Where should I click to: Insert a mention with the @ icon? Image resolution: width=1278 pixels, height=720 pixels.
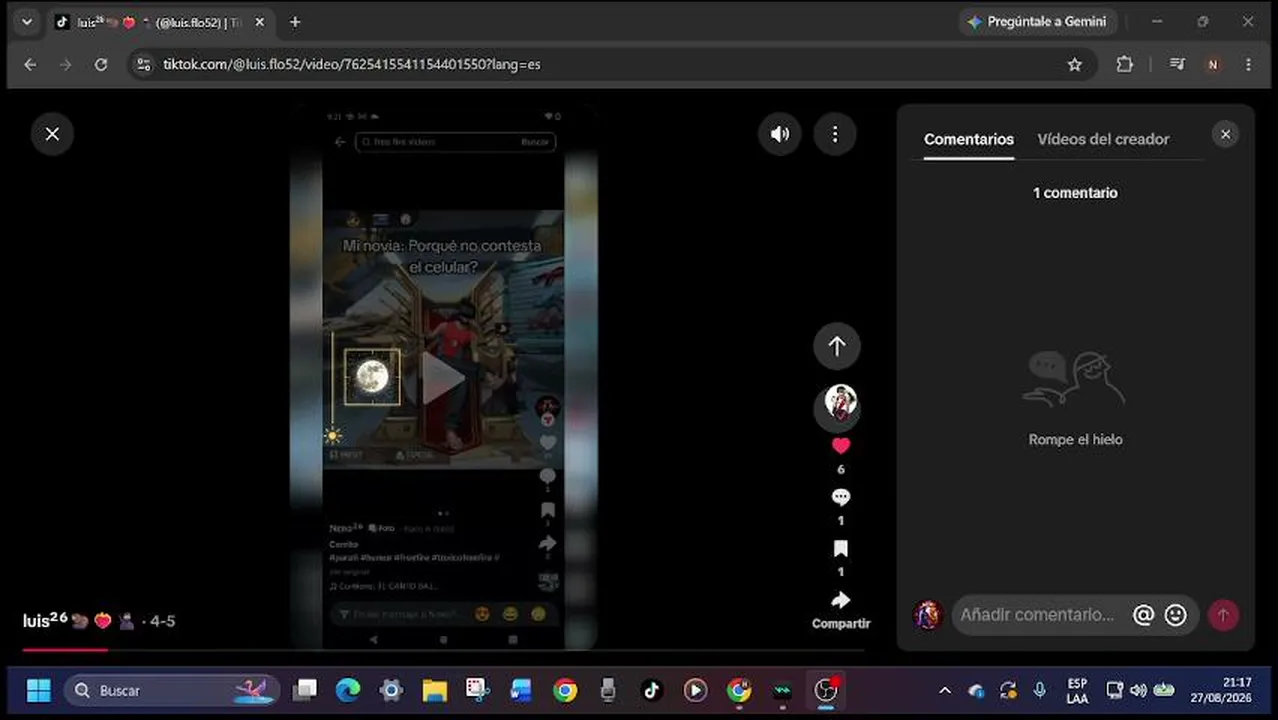coord(1143,615)
